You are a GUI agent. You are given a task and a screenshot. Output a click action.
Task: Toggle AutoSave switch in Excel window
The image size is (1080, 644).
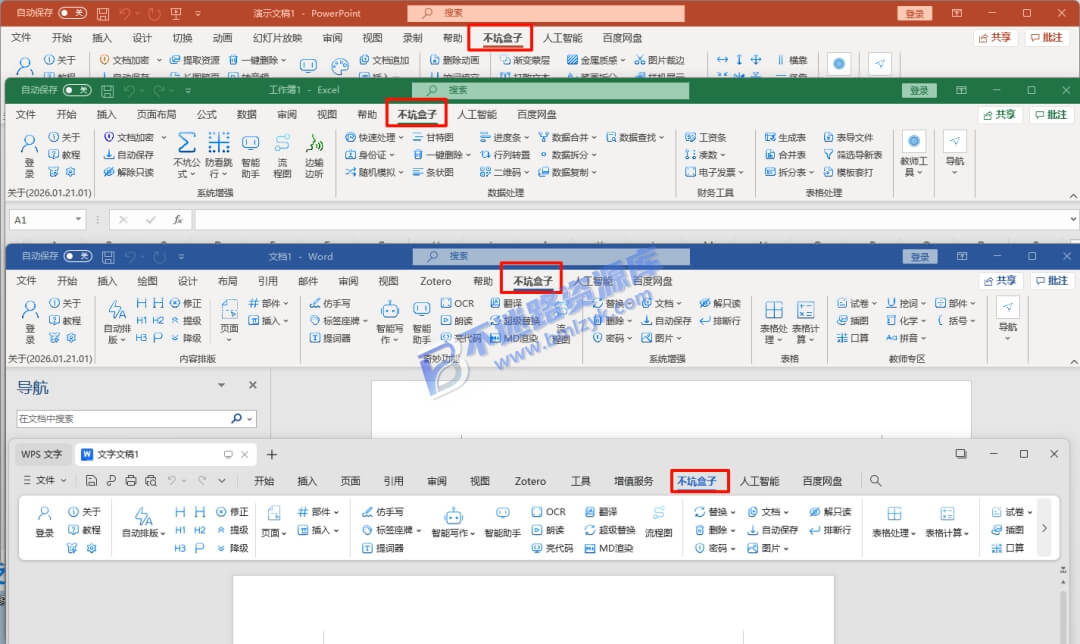click(x=77, y=90)
